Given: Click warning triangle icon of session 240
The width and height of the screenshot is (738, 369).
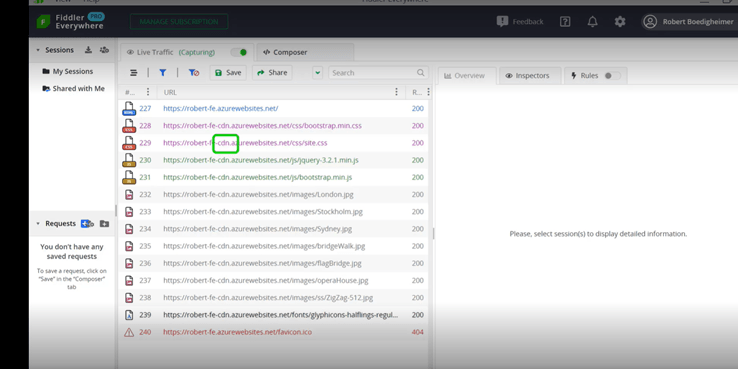Looking at the screenshot, I should coord(129,332).
